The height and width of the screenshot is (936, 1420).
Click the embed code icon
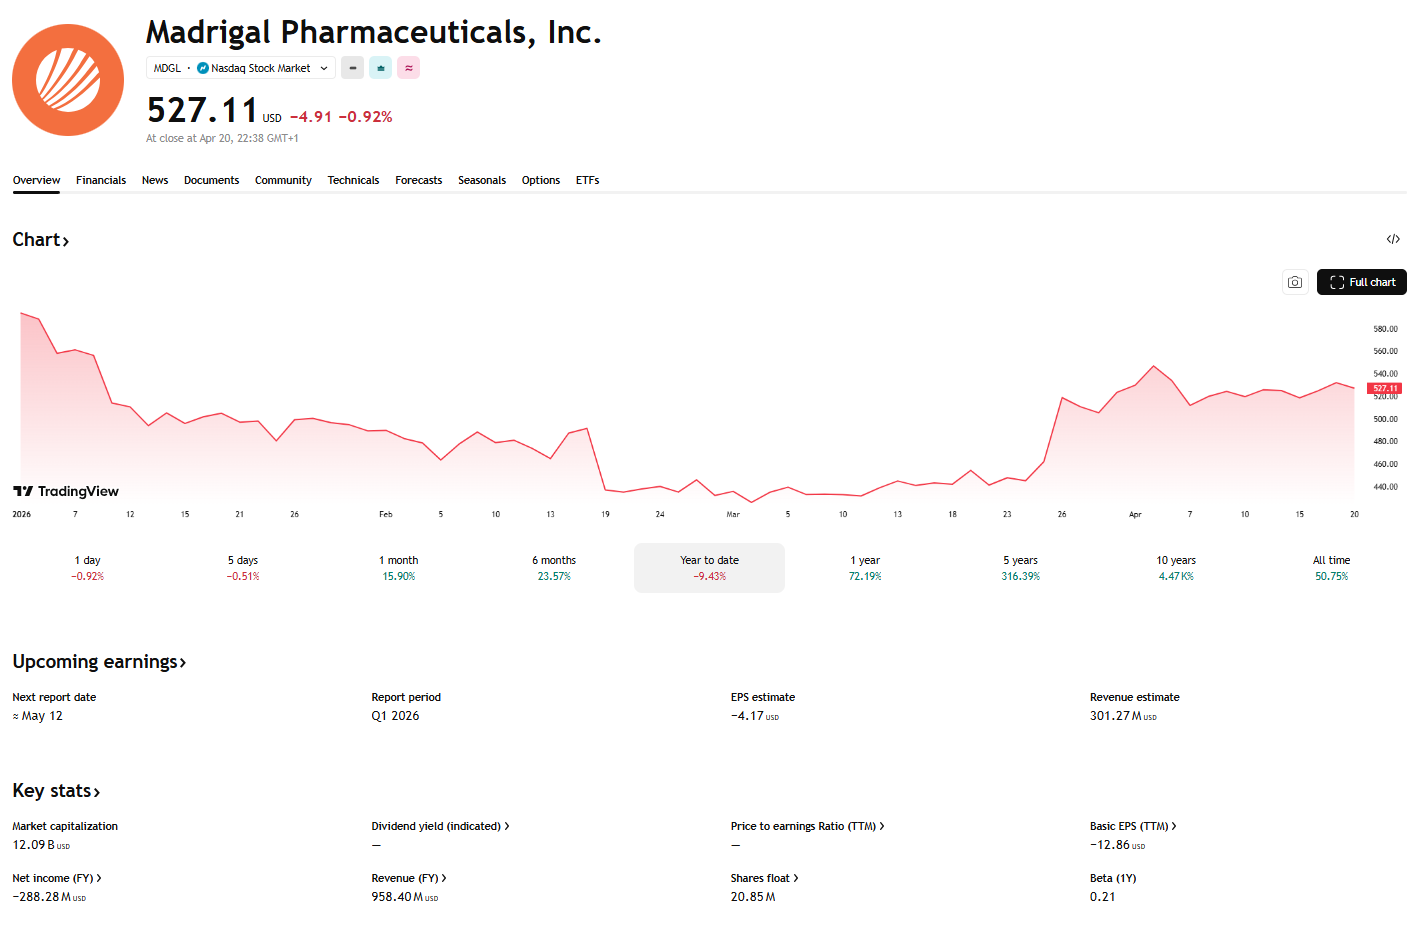[1393, 239]
